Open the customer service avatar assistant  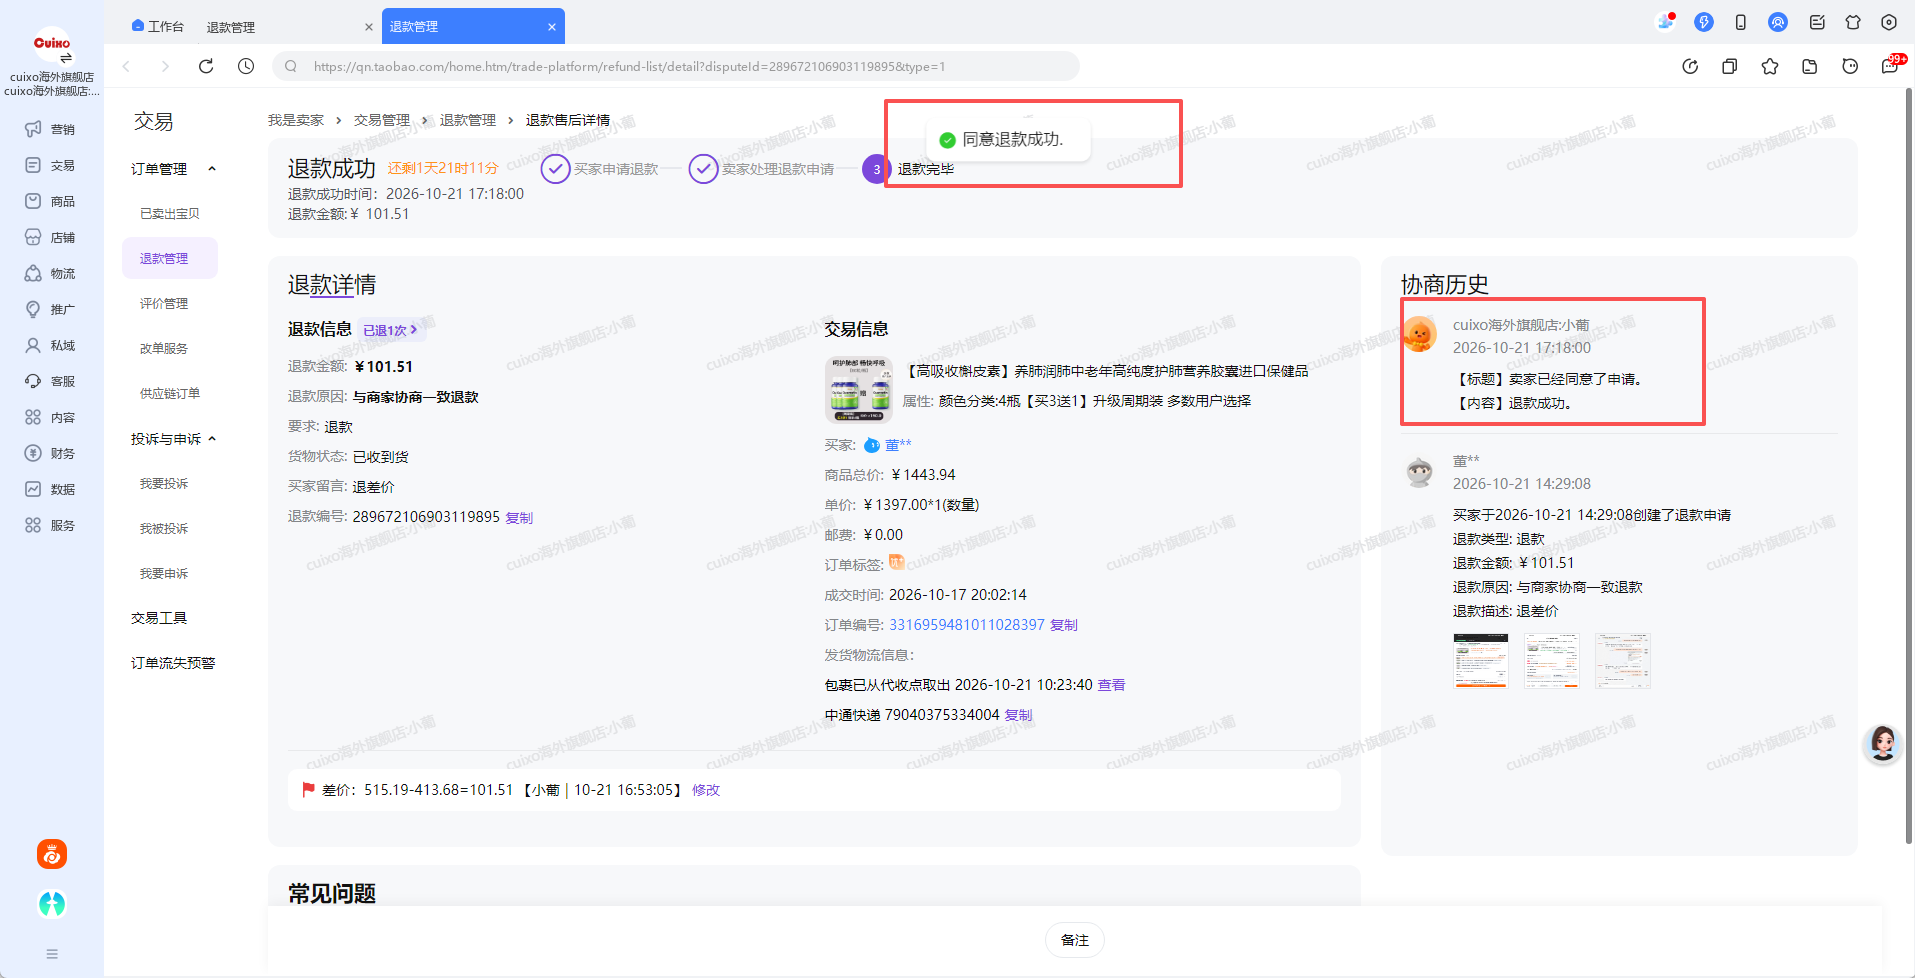click(1883, 744)
